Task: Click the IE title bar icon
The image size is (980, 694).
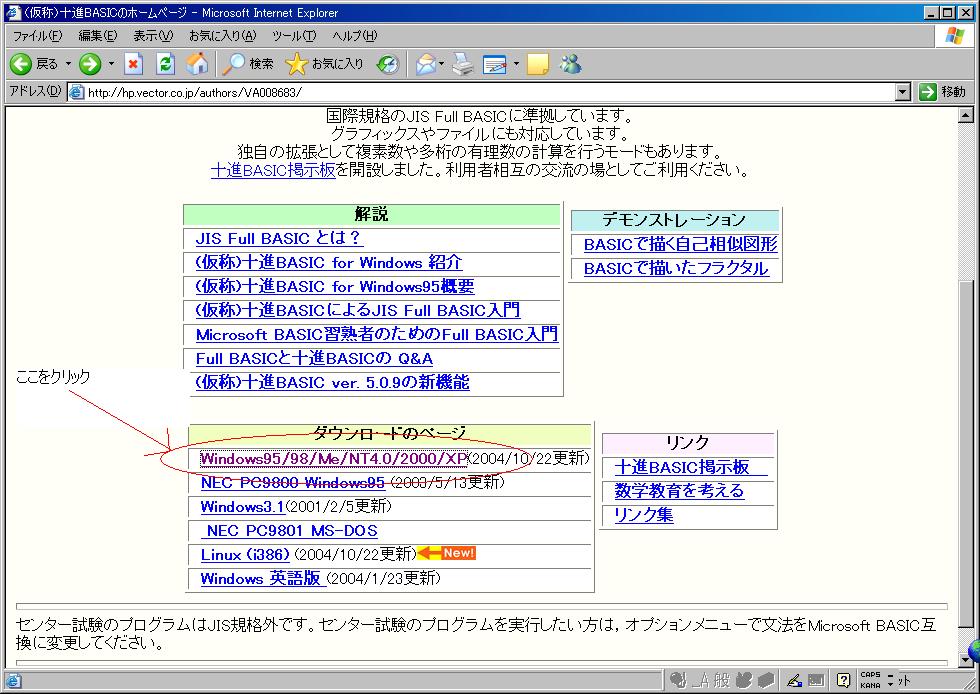Action: (12, 13)
